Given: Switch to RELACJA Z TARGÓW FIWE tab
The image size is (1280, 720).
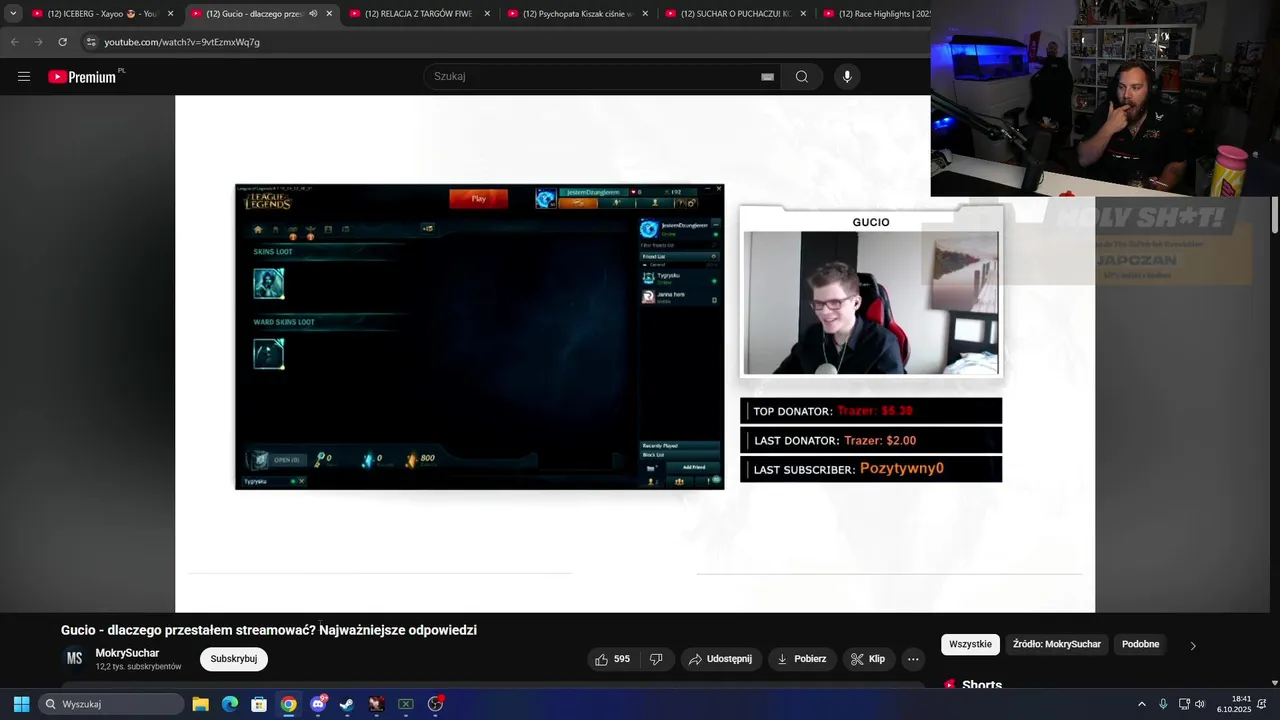Looking at the screenshot, I should tap(418, 14).
